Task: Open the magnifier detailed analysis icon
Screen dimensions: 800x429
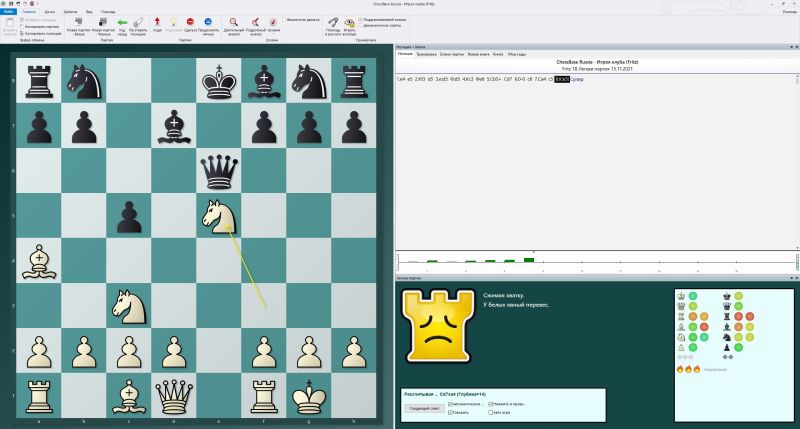Action: (x=232, y=21)
